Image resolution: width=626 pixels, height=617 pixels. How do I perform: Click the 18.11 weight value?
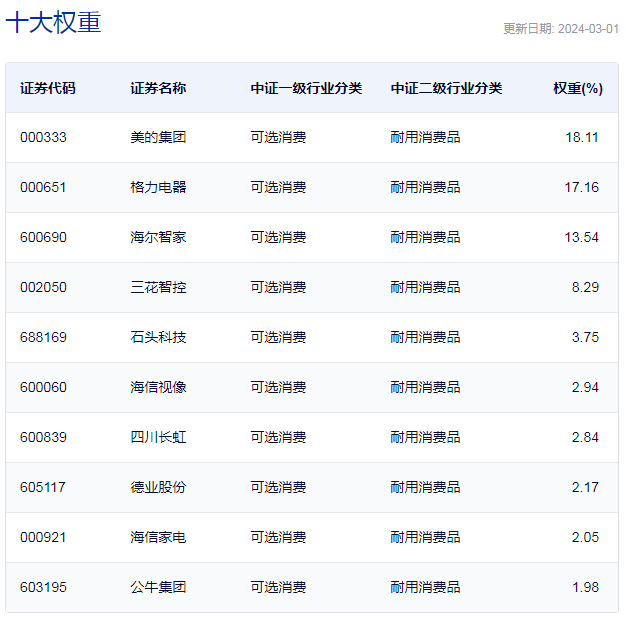click(x=581, y=137)
